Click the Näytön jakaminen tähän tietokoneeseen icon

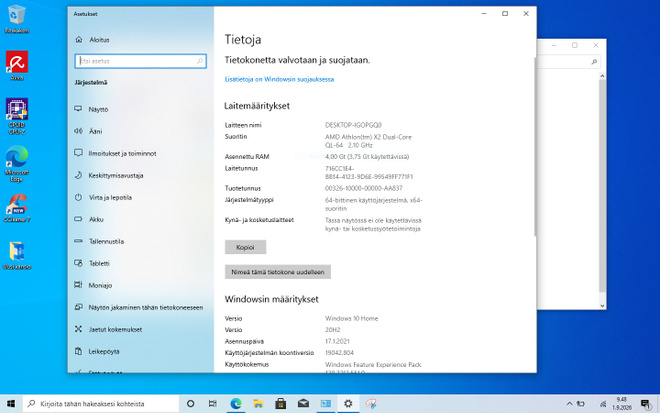[78, 307]
